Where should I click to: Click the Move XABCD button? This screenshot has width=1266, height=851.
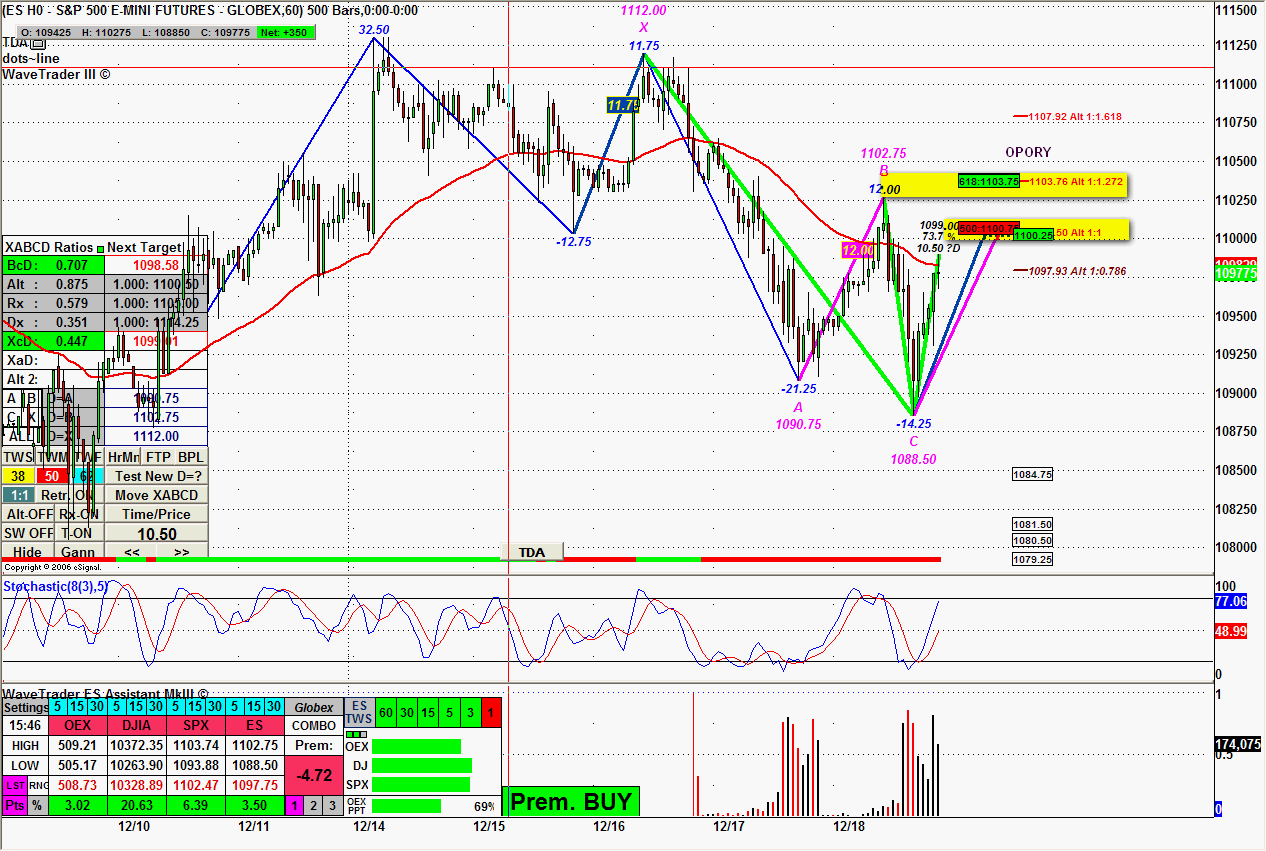tap(157, 495)
